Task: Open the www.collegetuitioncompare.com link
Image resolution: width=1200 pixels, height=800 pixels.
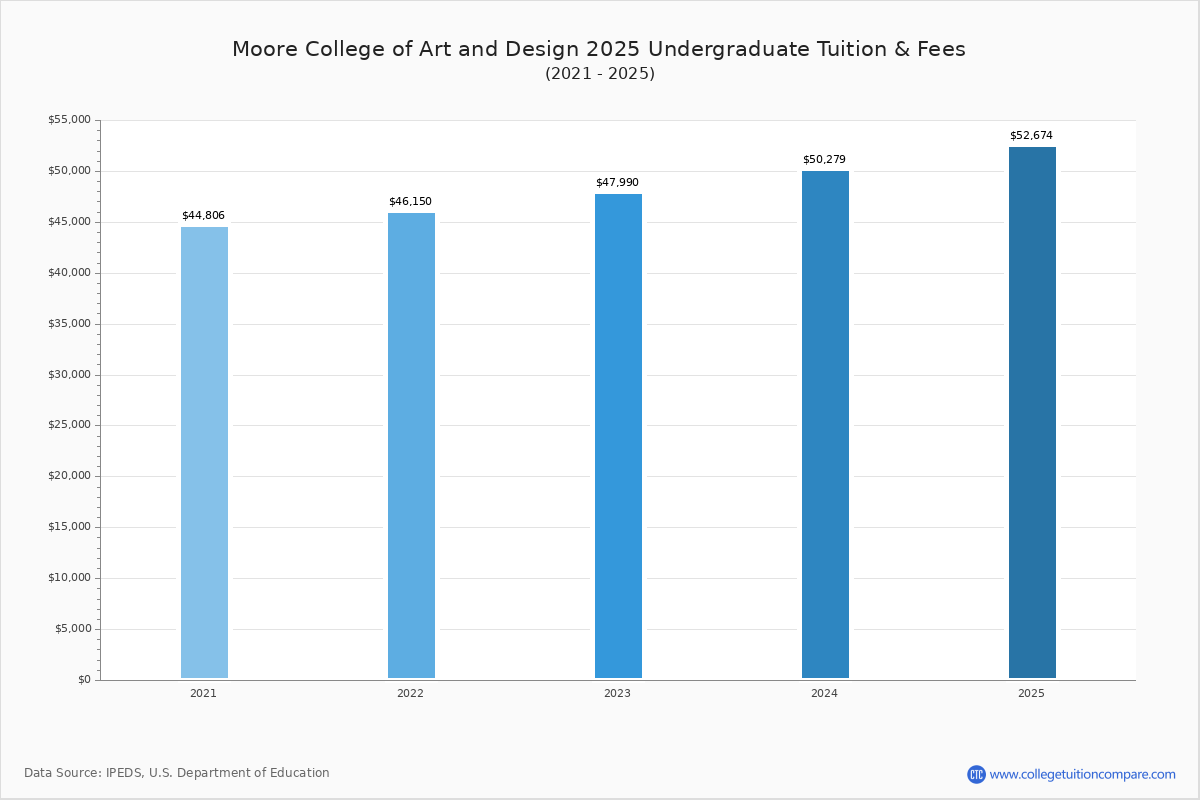Action: (1082, 774)
